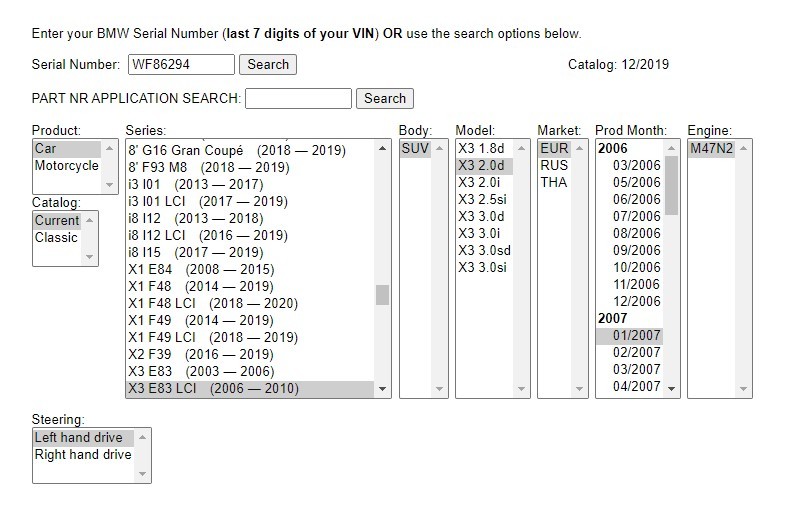Click Search button beside Part NR field
The image size is (807, 508).
(x=384, y=98)
